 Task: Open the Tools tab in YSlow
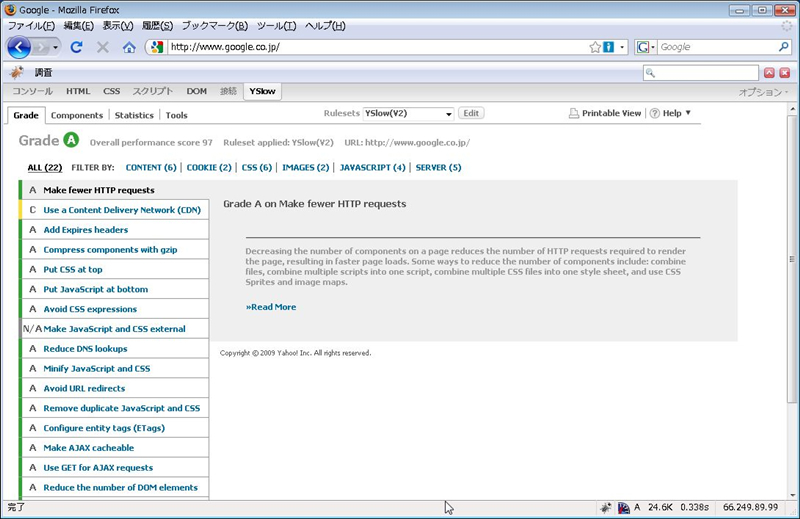click(x=177, y=115)
